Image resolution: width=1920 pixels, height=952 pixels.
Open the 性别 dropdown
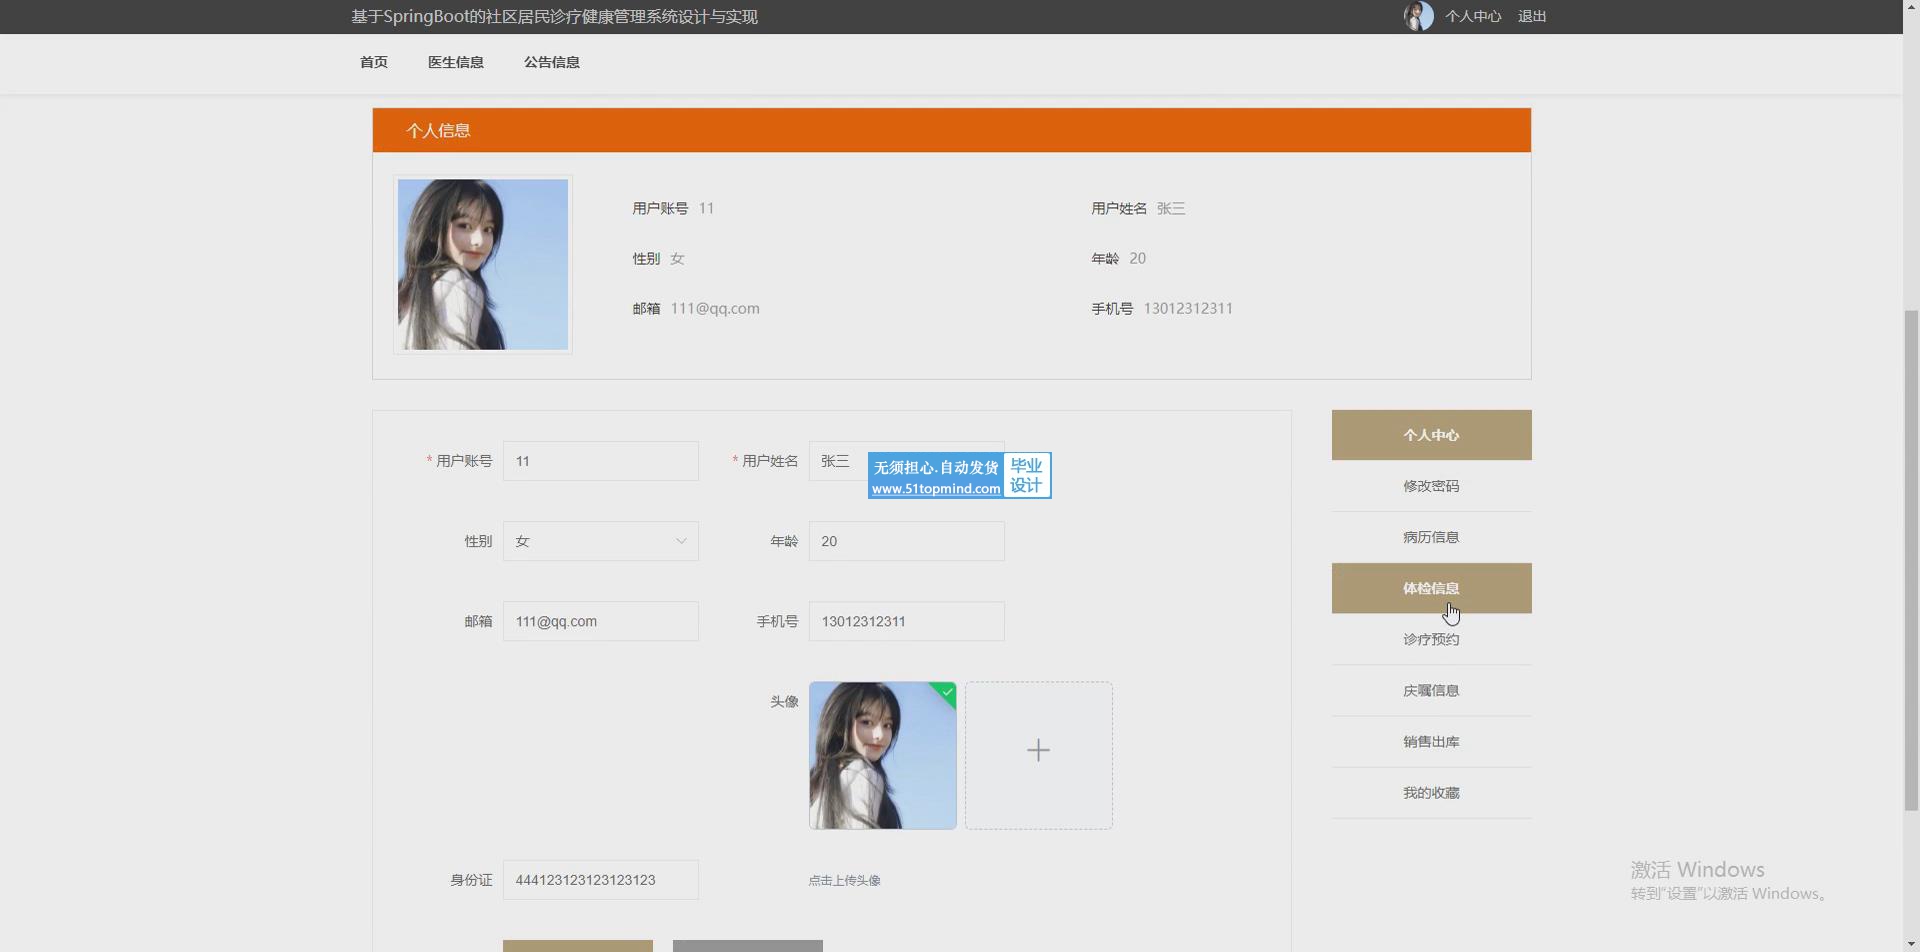click(601, 541)
